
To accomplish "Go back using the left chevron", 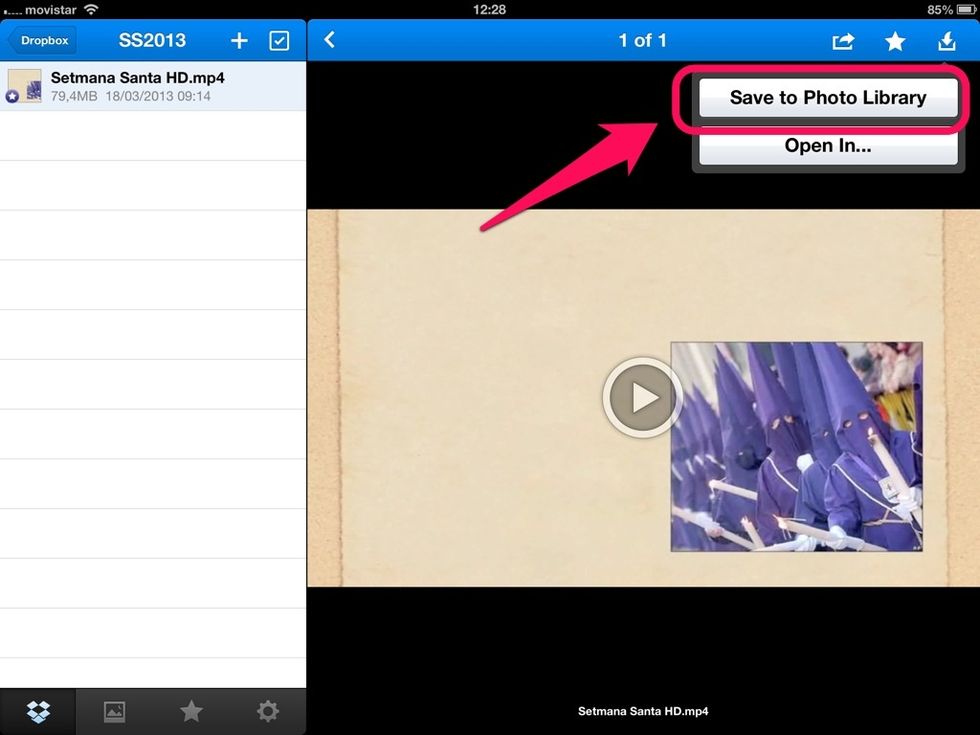I will tap(329, 41).
